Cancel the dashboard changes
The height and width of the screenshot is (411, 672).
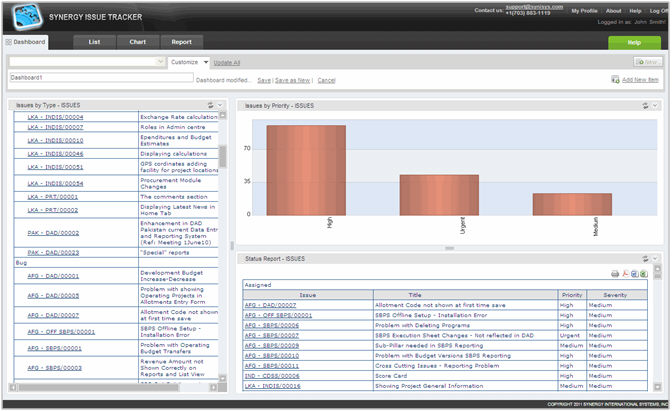tap(326, 80)
